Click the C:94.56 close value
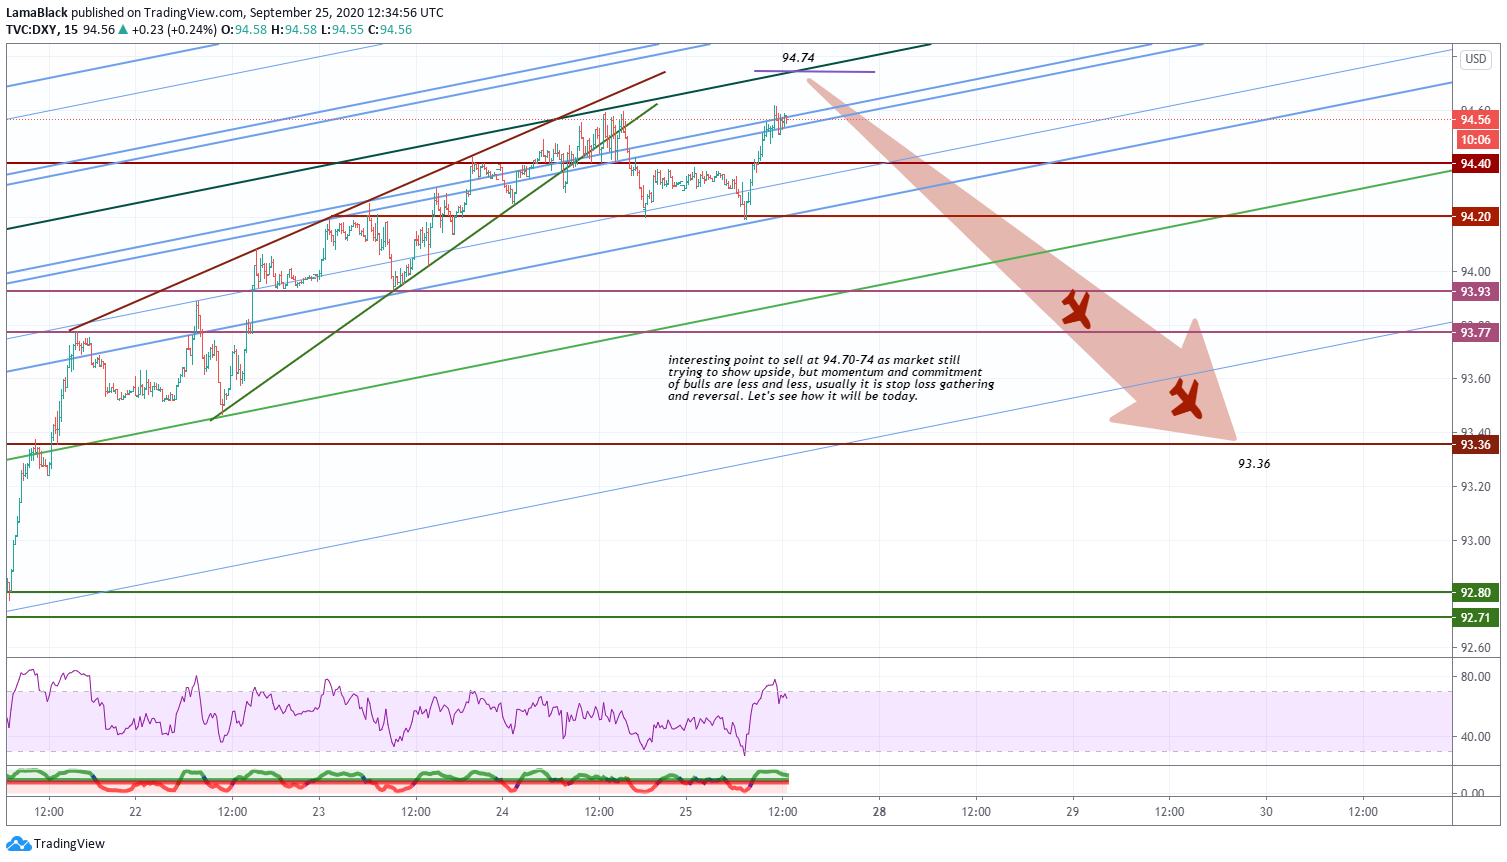Image resolution: width=1507 pixels, height=862 pixels. pos(390,30)
